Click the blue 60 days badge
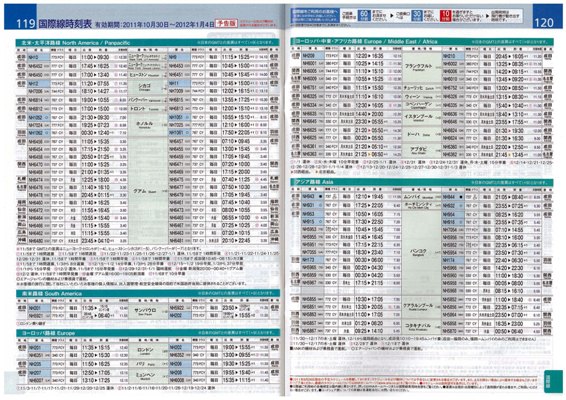The image size is (566, 400). [363, 16]
